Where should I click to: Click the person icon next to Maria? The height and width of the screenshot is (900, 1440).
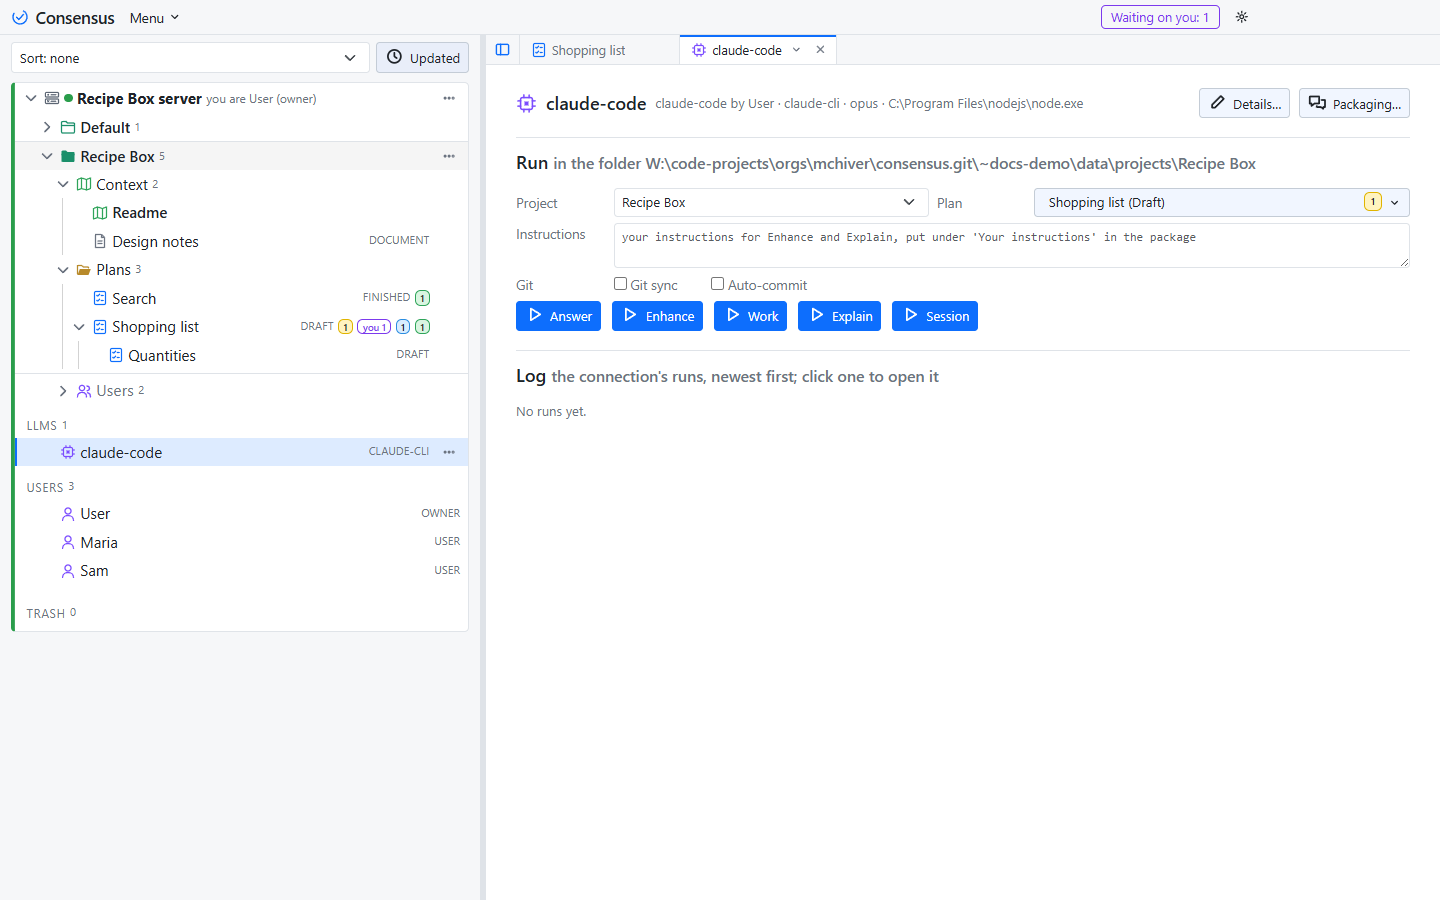click(68, 542)
